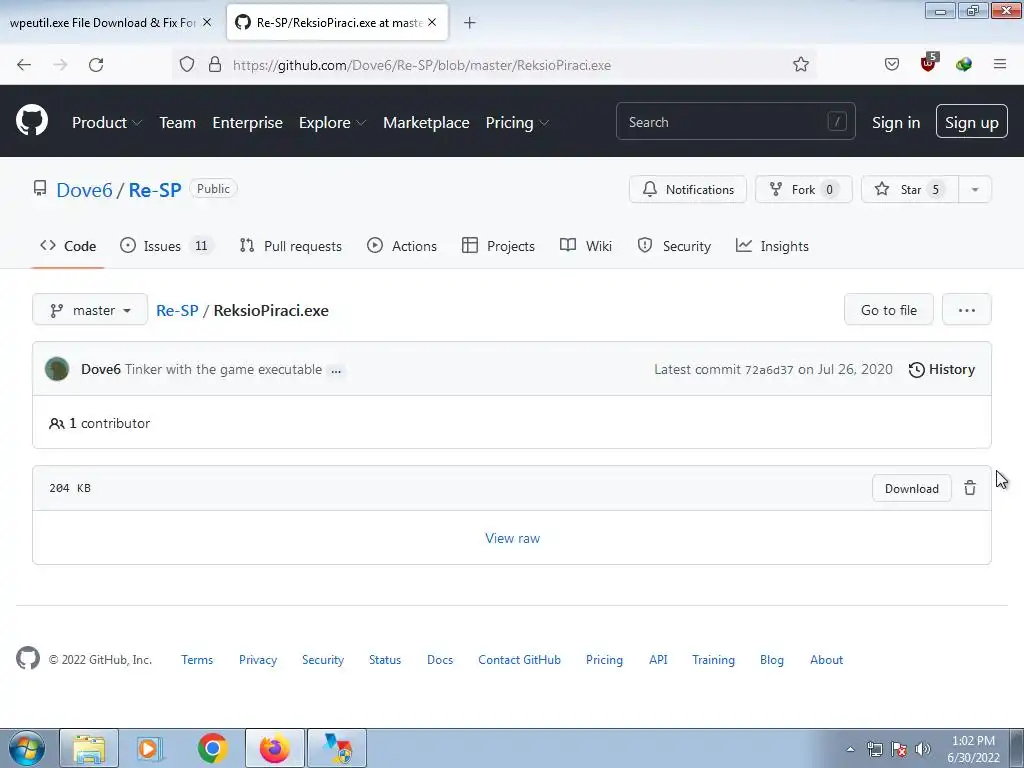The image size is (1024, 768).
Task: Delete this file using the trash icon
Action: (x=970, y=488)
